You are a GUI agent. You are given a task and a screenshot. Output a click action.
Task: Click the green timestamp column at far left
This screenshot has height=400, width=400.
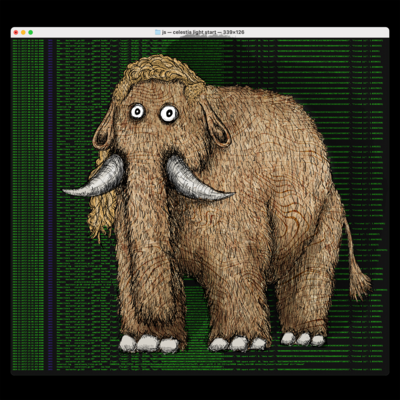click(x=28, y=204)
